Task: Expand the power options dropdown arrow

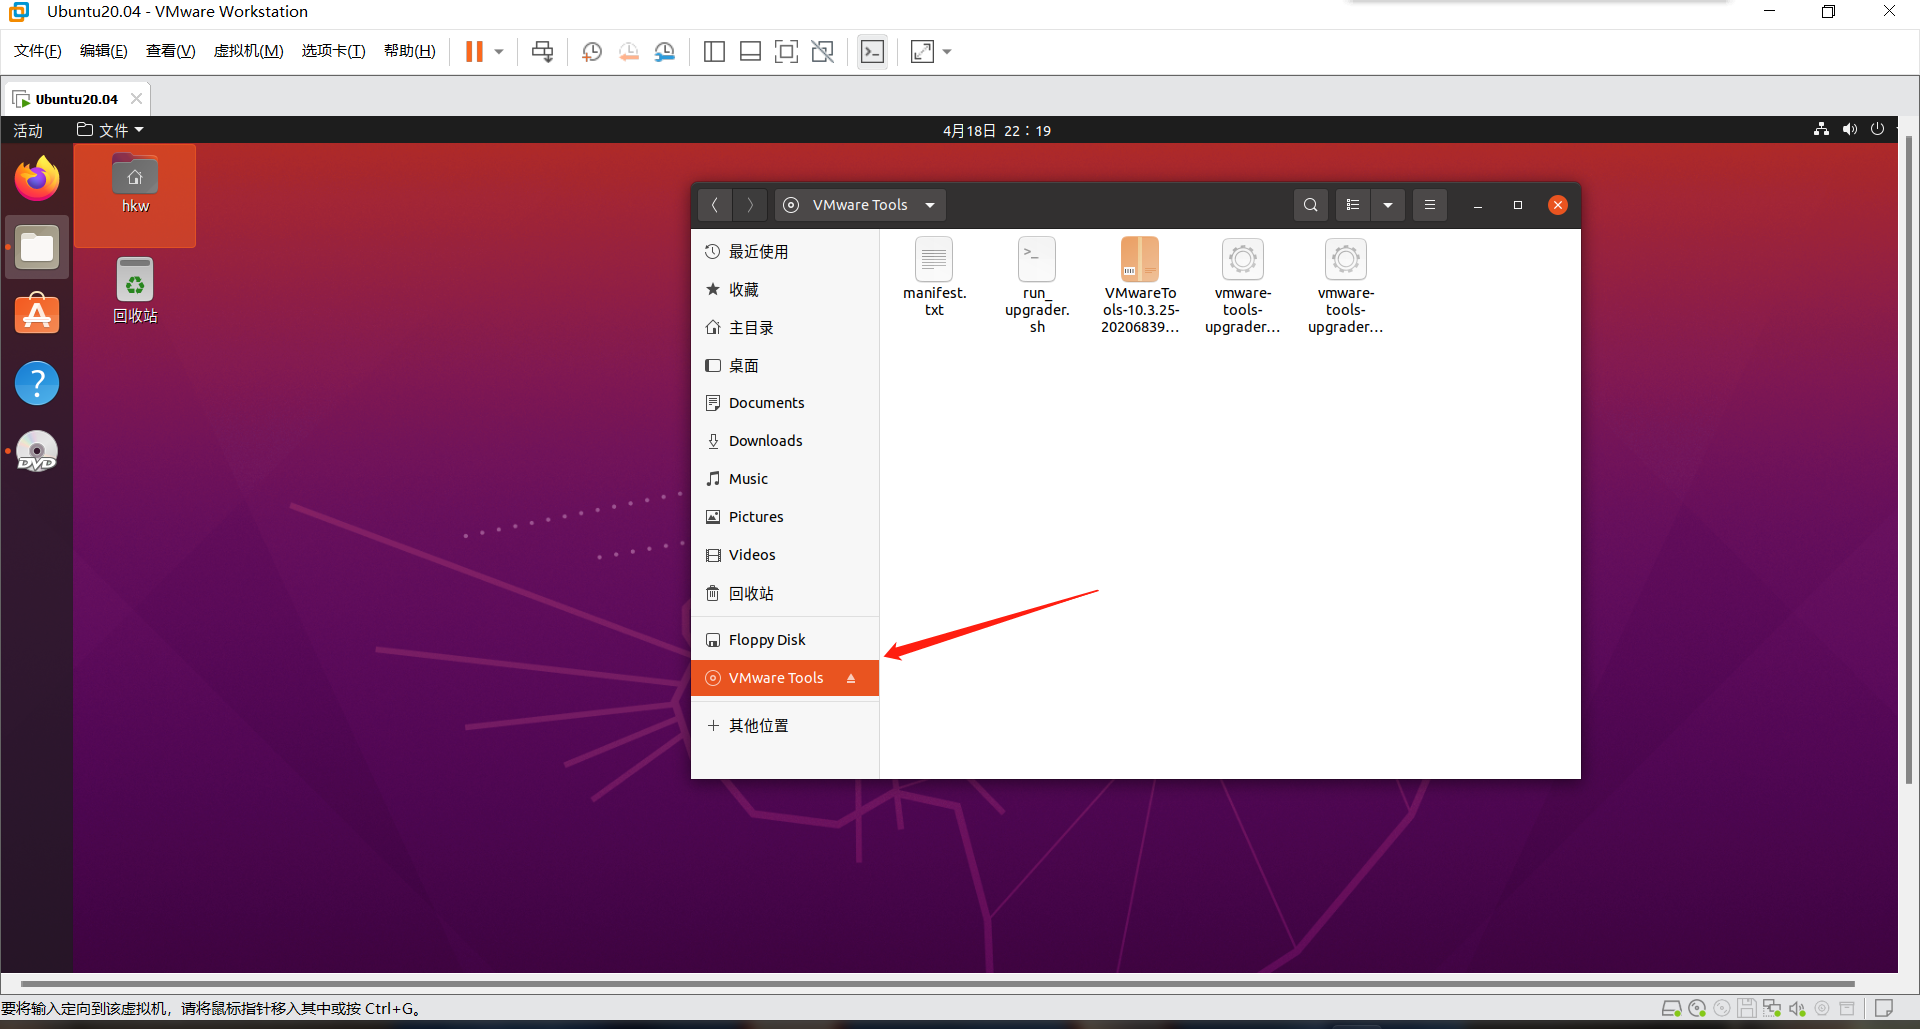Action: point(499,52)
